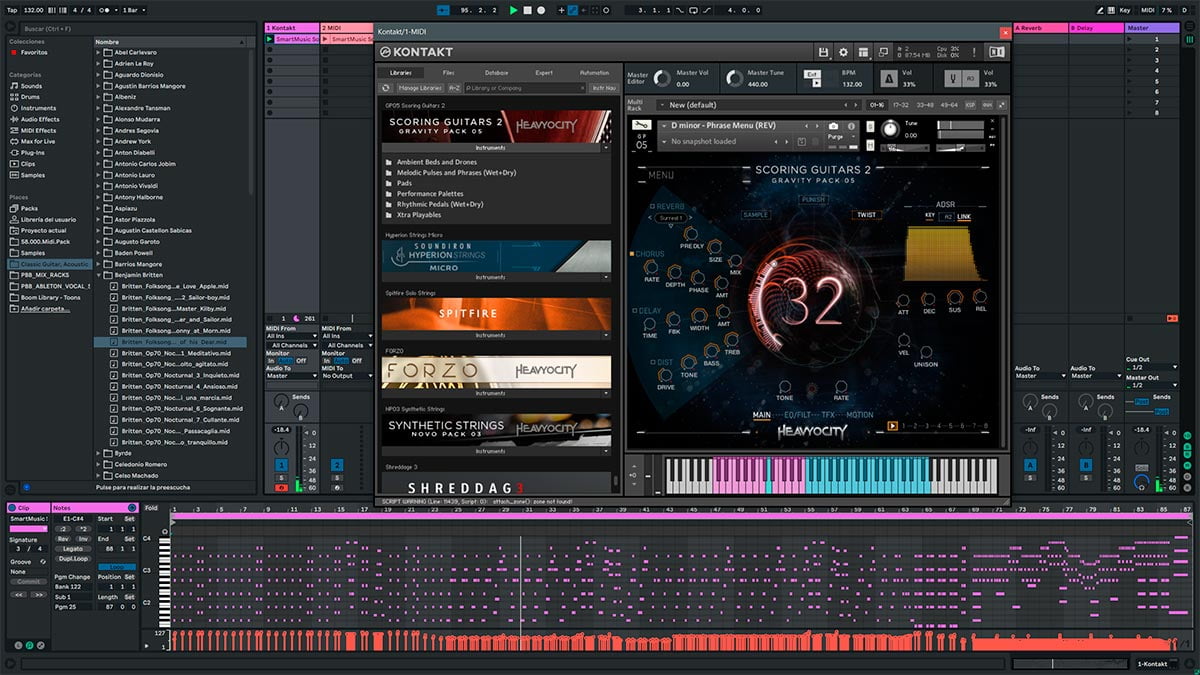Open the Samples browser category
The width and height of the screenshot is (1200, 675).
click(32, 175)
